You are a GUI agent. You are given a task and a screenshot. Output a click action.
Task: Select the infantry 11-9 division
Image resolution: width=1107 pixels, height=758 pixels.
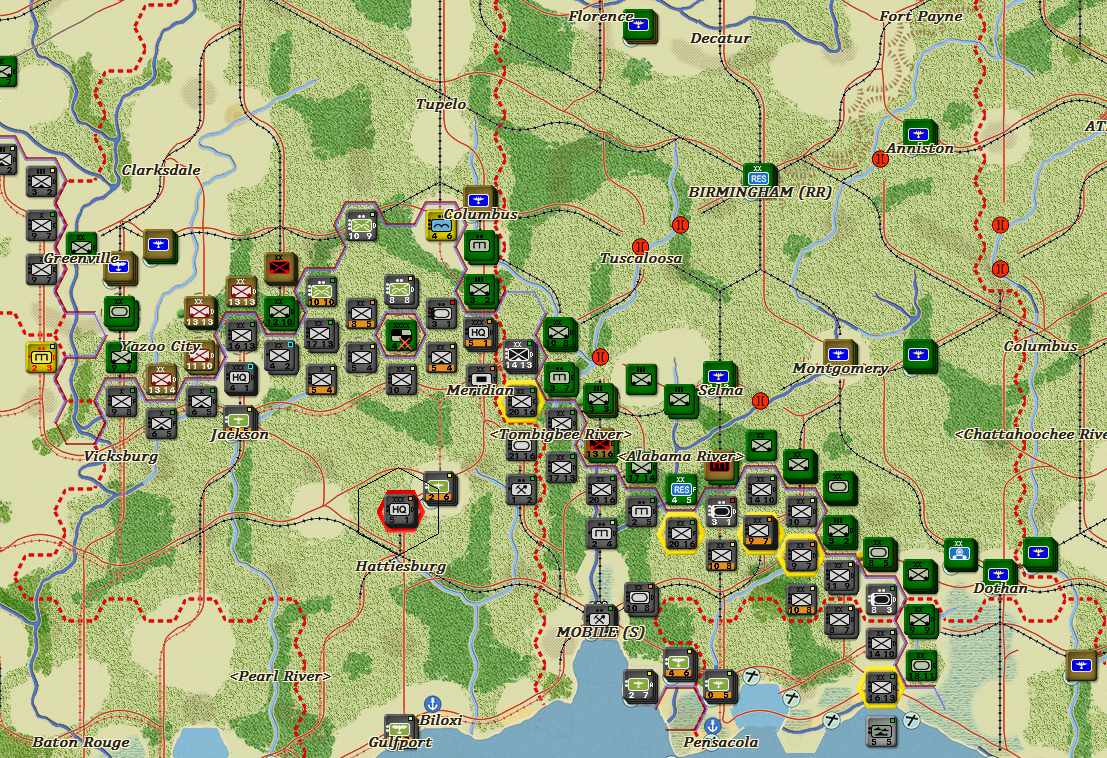pyautogui.click(x=840, y=576)
